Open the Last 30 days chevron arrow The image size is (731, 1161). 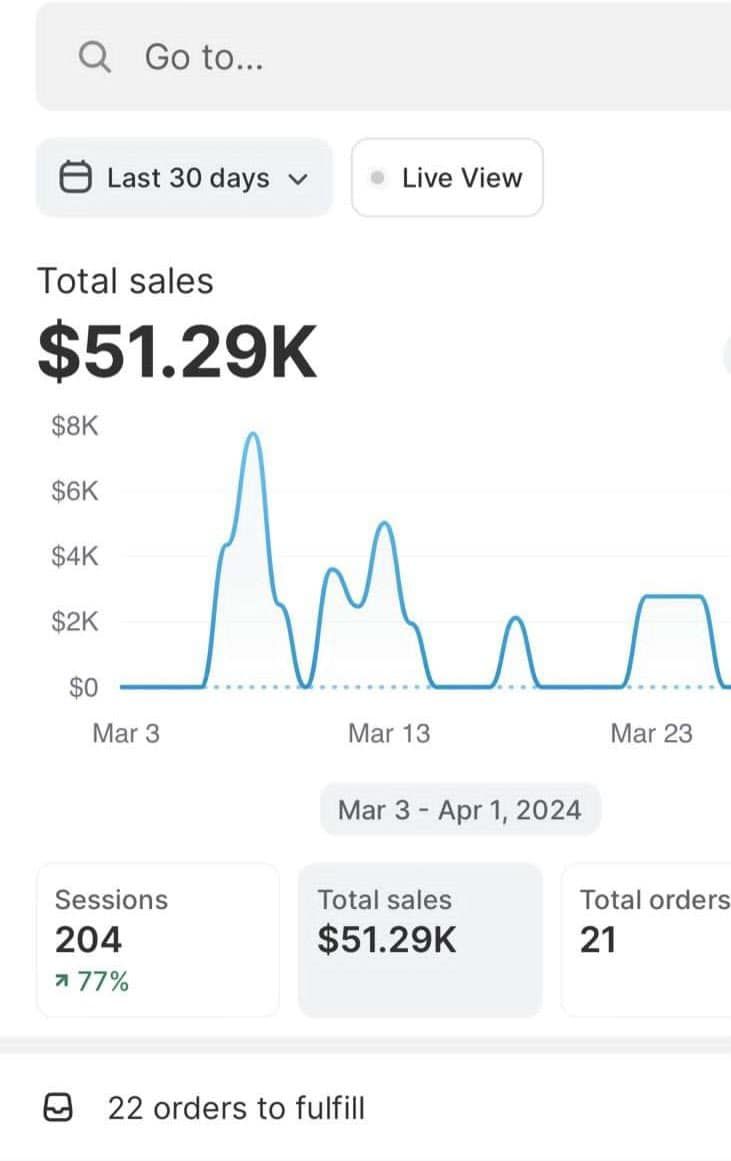[x=297, y=179]
